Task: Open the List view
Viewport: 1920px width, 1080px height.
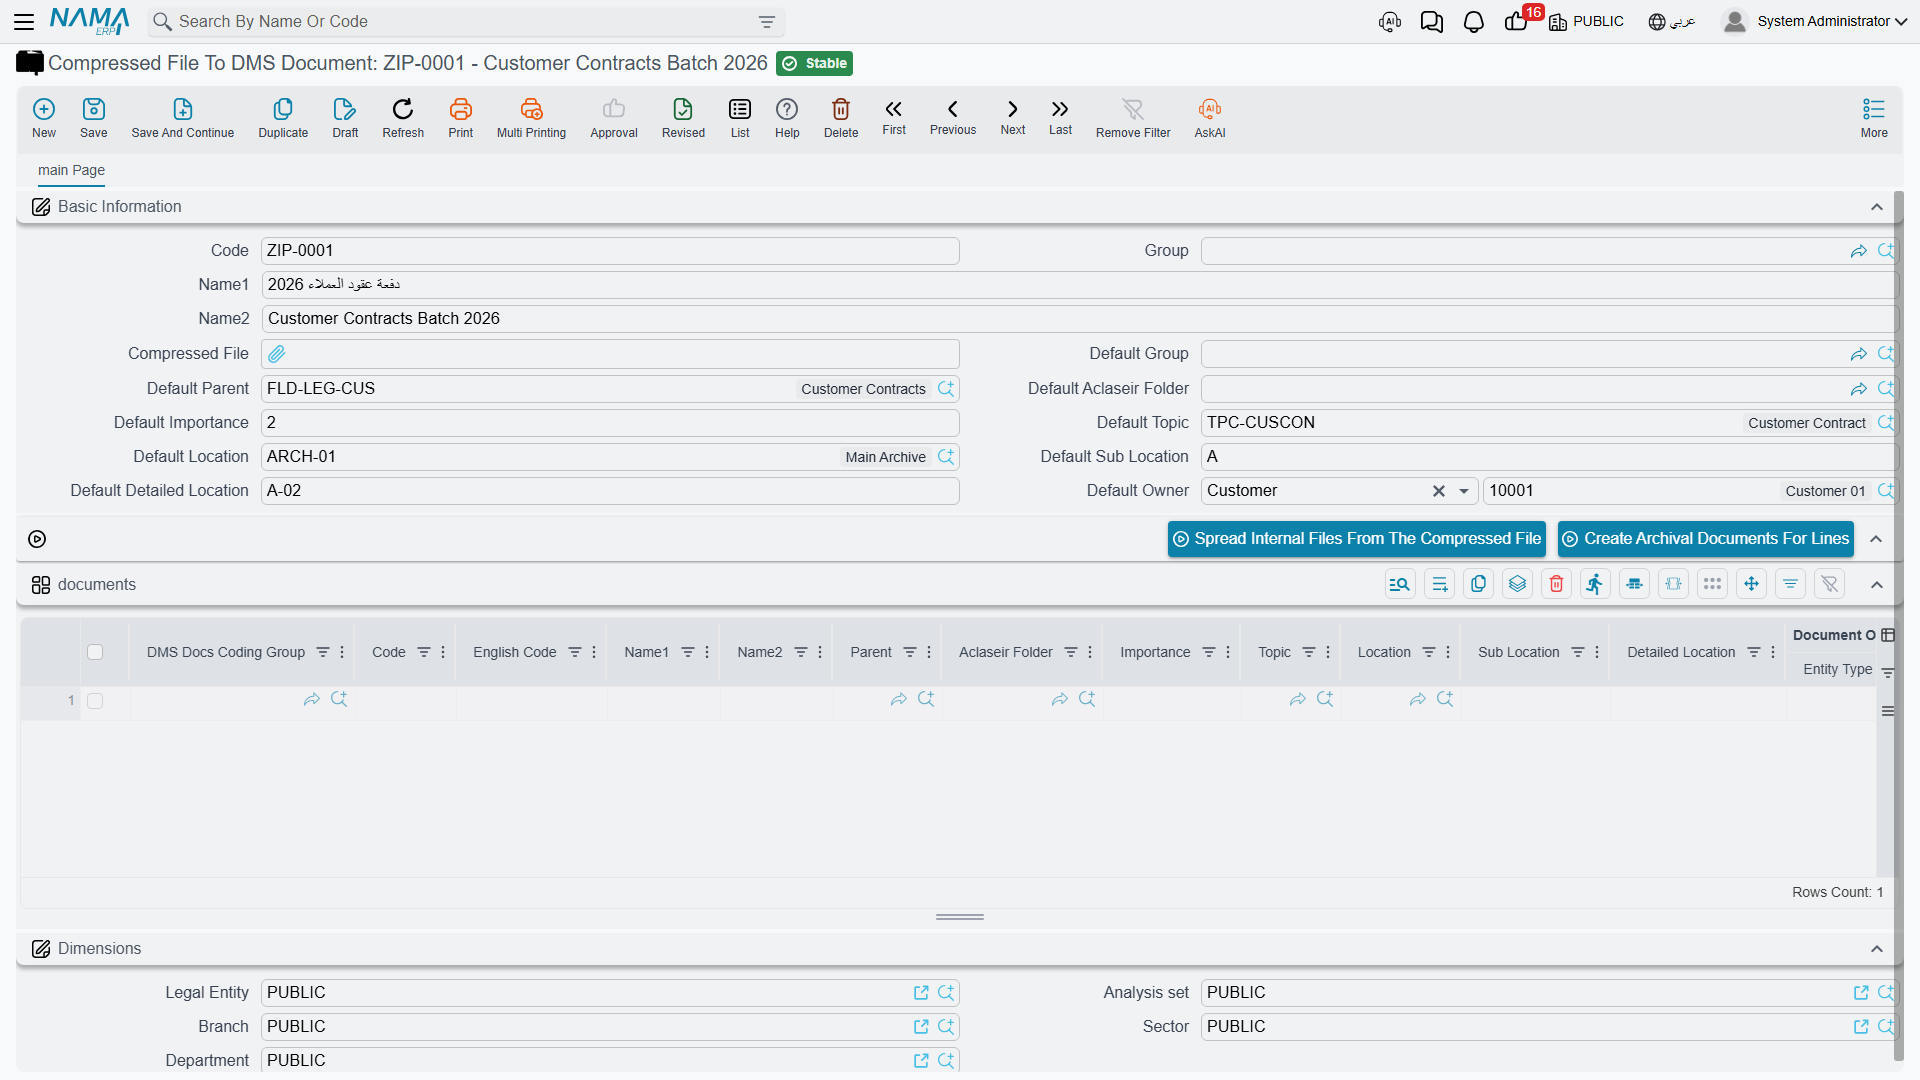Action: click(740, 118)
